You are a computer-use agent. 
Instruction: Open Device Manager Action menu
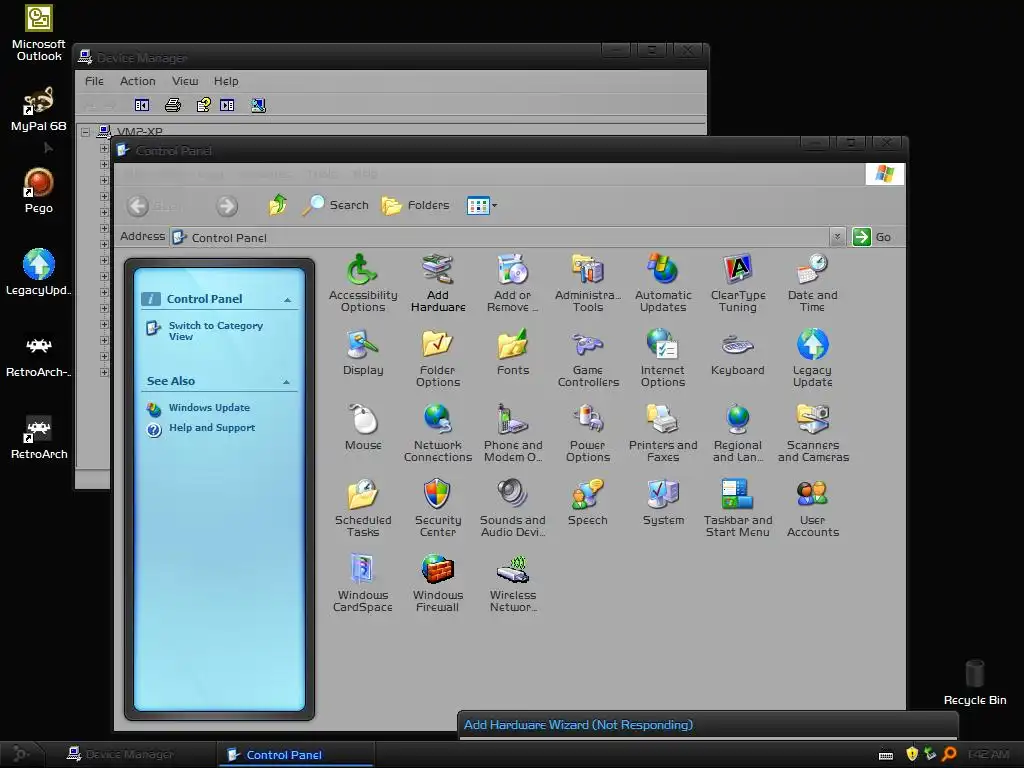coord(138,81)
